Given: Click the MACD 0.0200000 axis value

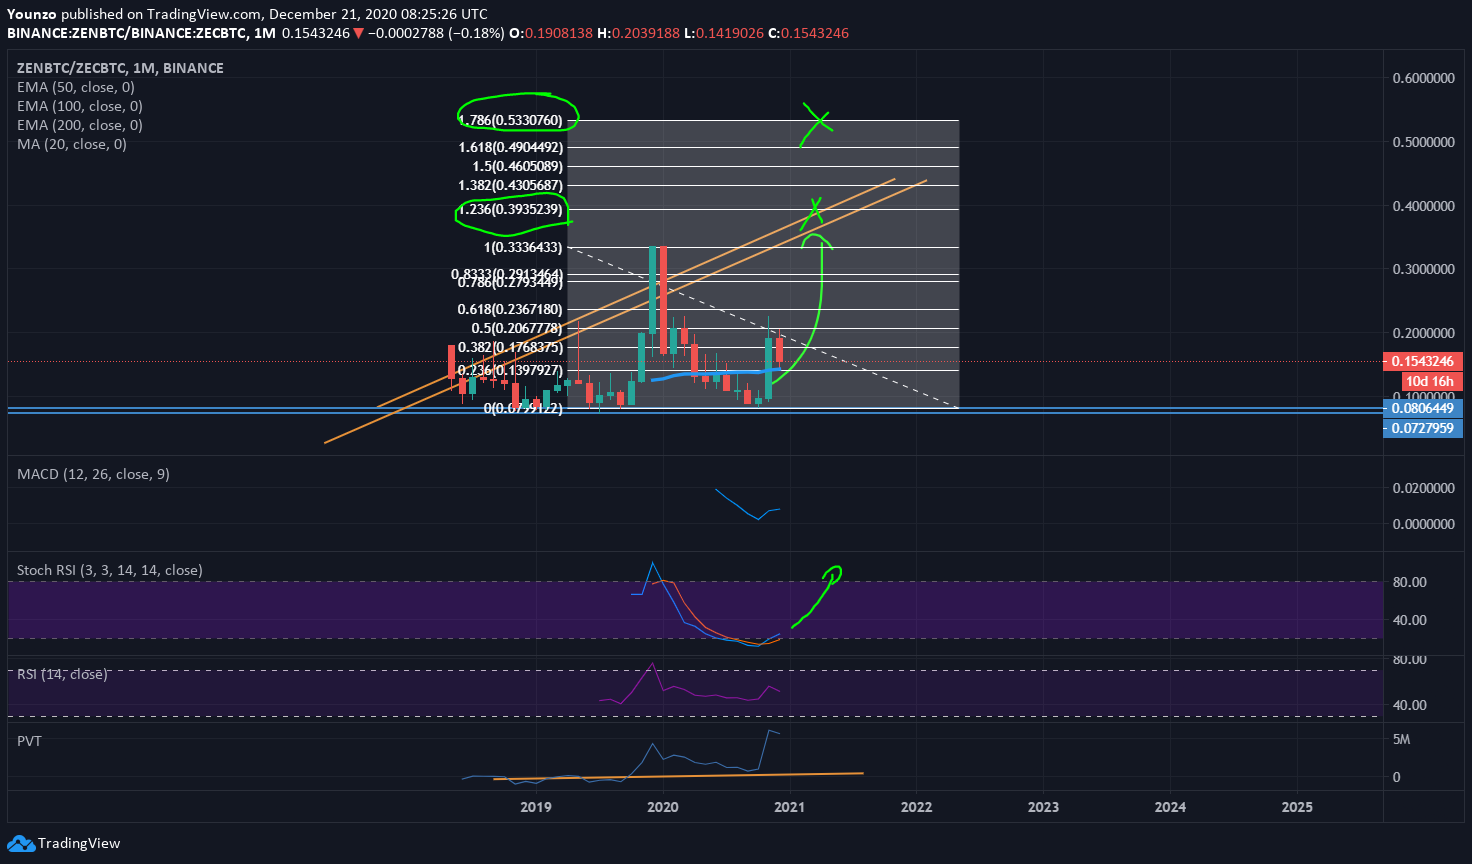Looking at the screenshot, I should click(x=1423, y=488).
